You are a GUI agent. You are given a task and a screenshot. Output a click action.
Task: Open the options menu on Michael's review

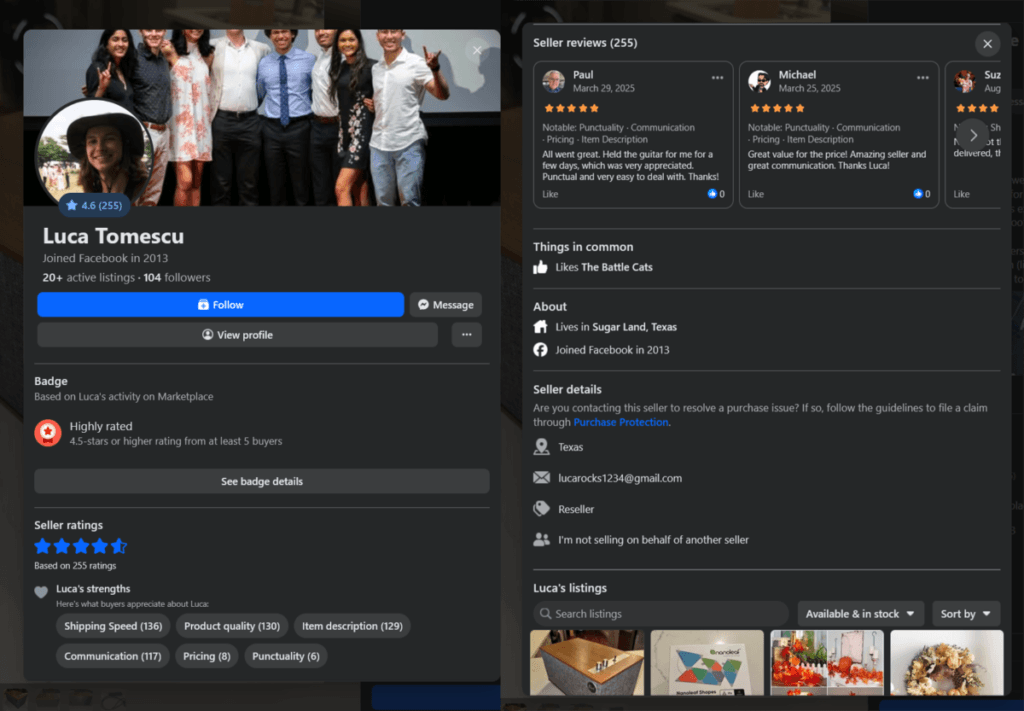click(923, 77)
